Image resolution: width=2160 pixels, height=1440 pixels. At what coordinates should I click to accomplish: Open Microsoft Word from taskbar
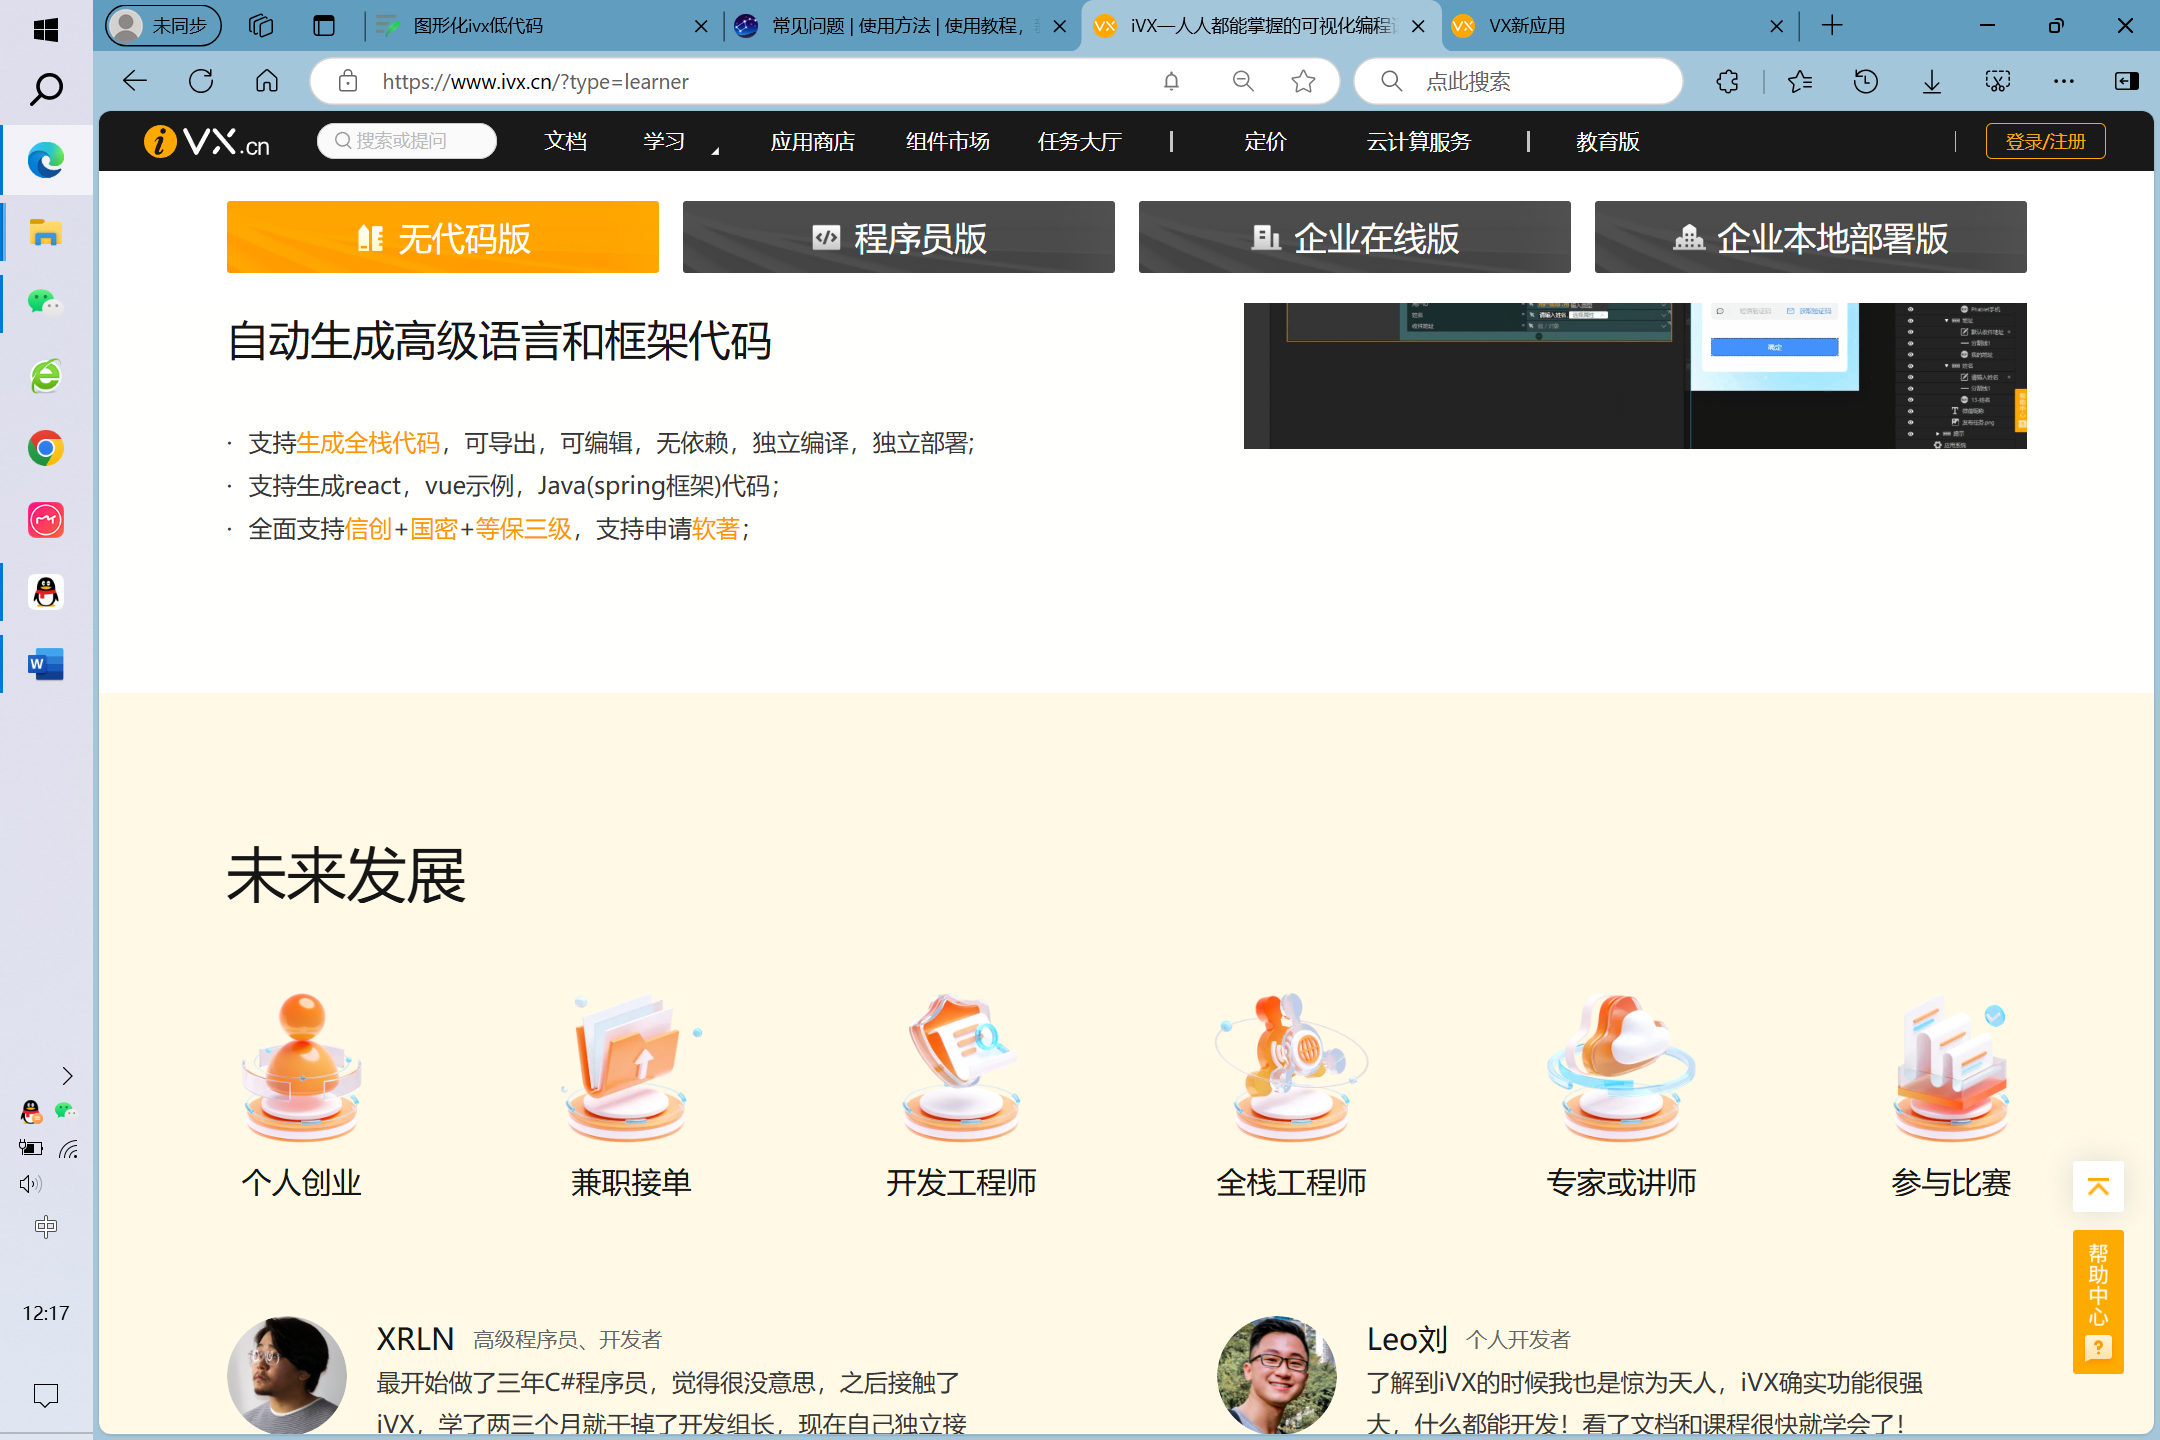[46, 664]
